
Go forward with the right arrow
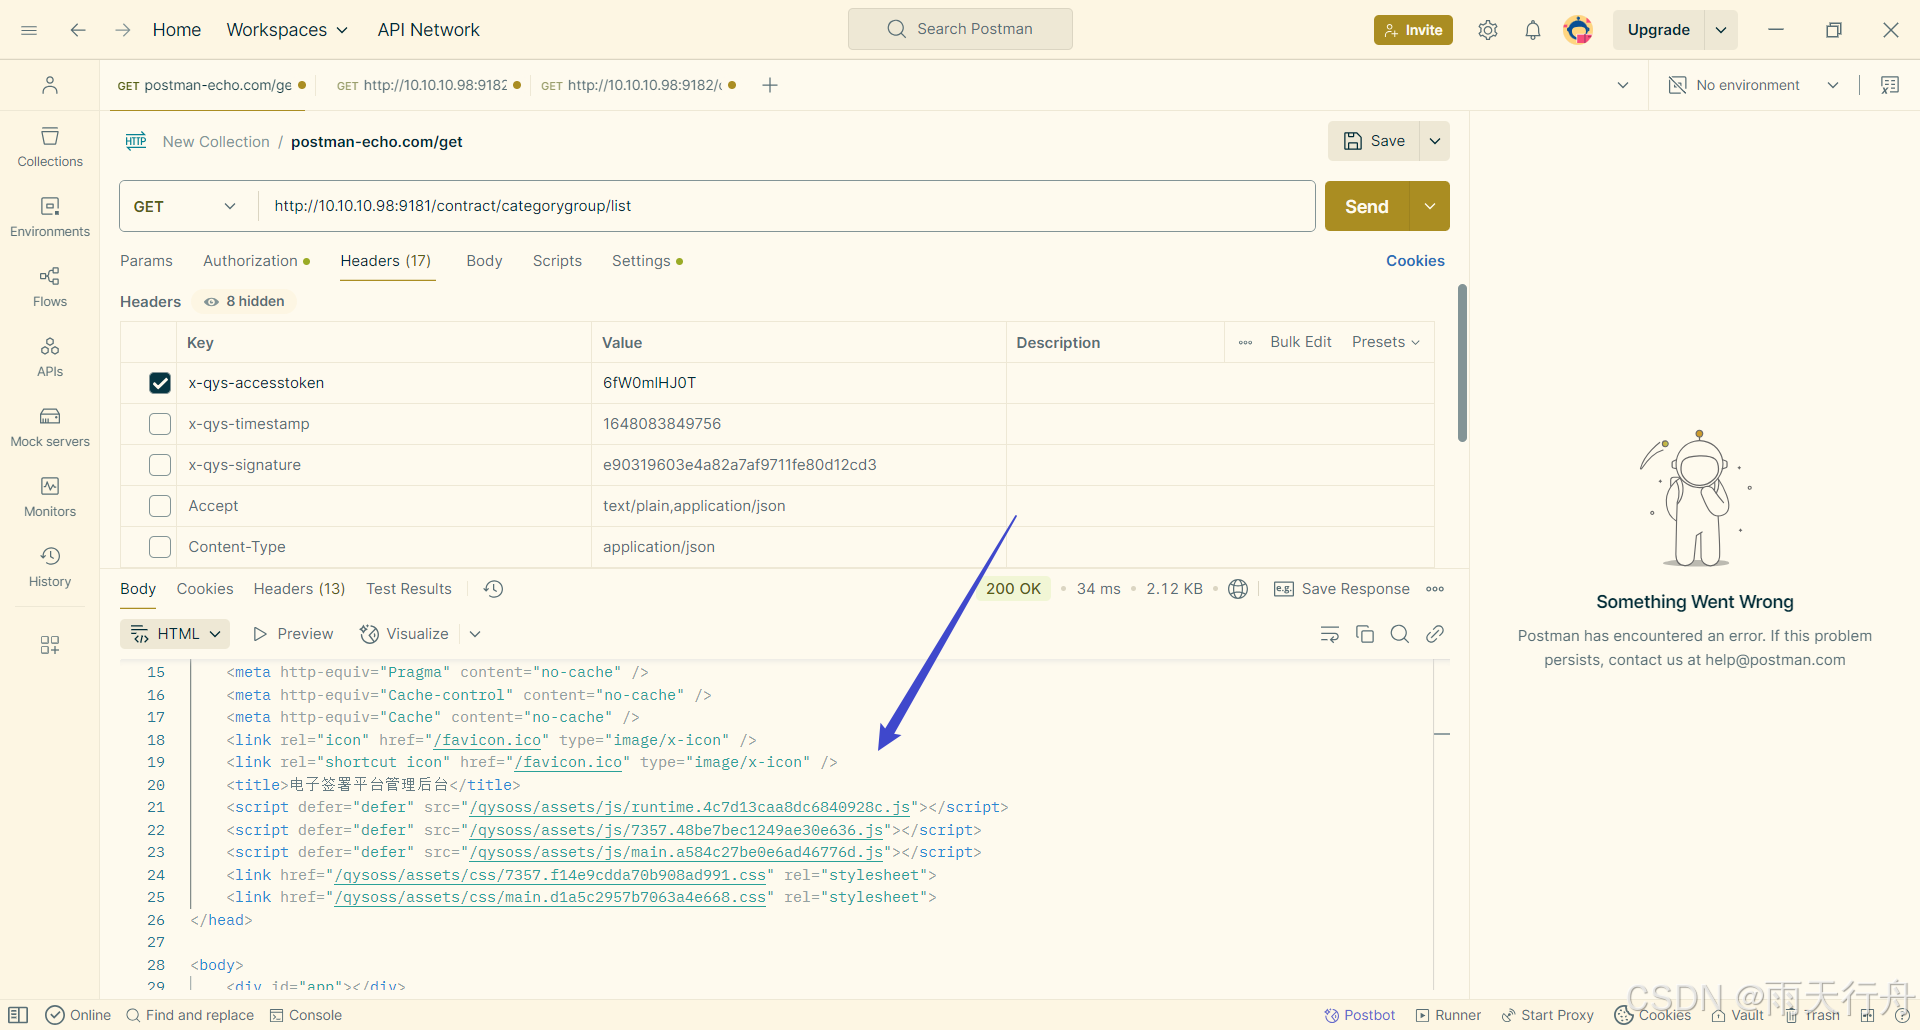click(122, 30)
